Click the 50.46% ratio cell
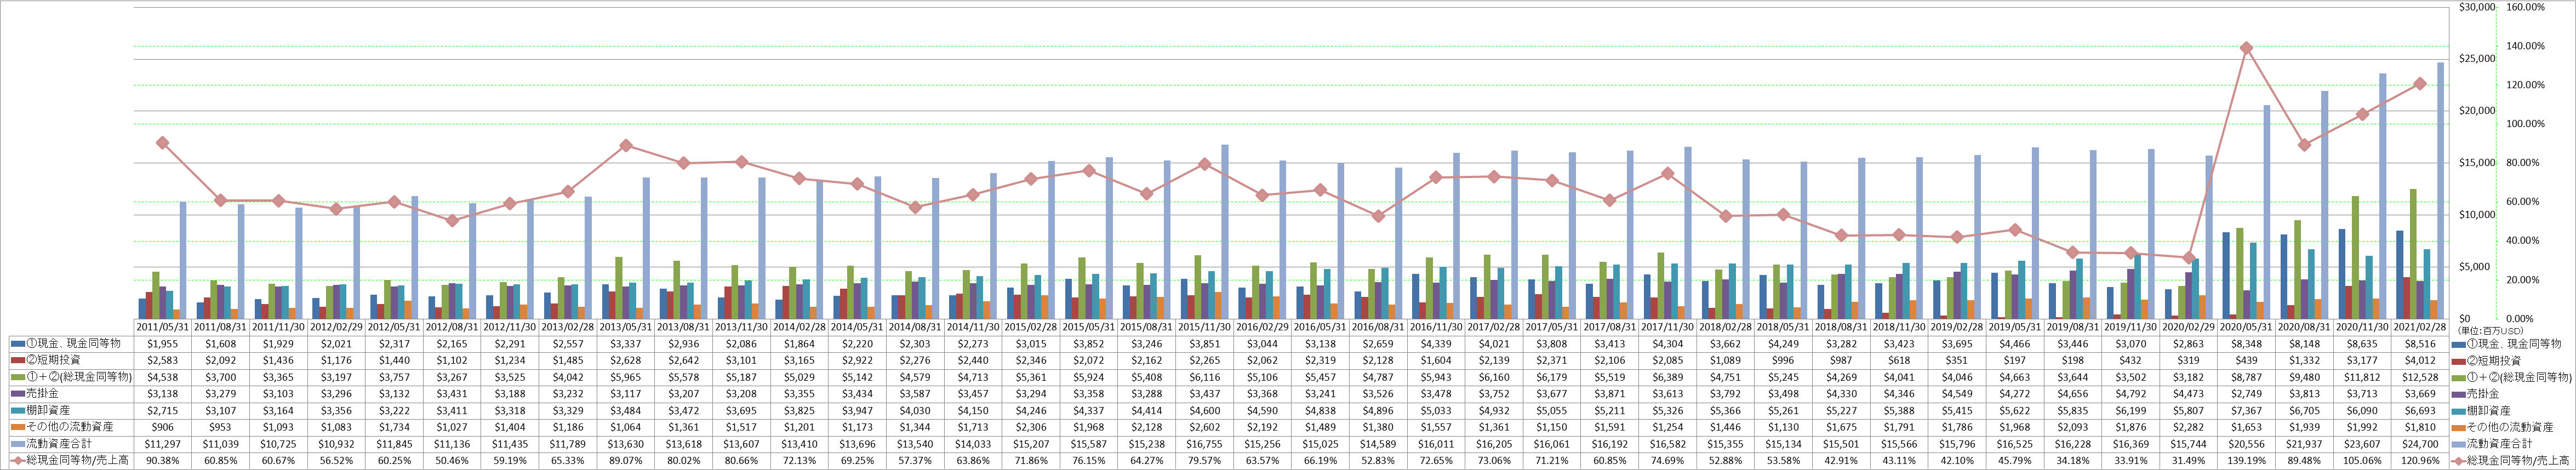This screenshot has height=470, width=2576. click(452, 461)
